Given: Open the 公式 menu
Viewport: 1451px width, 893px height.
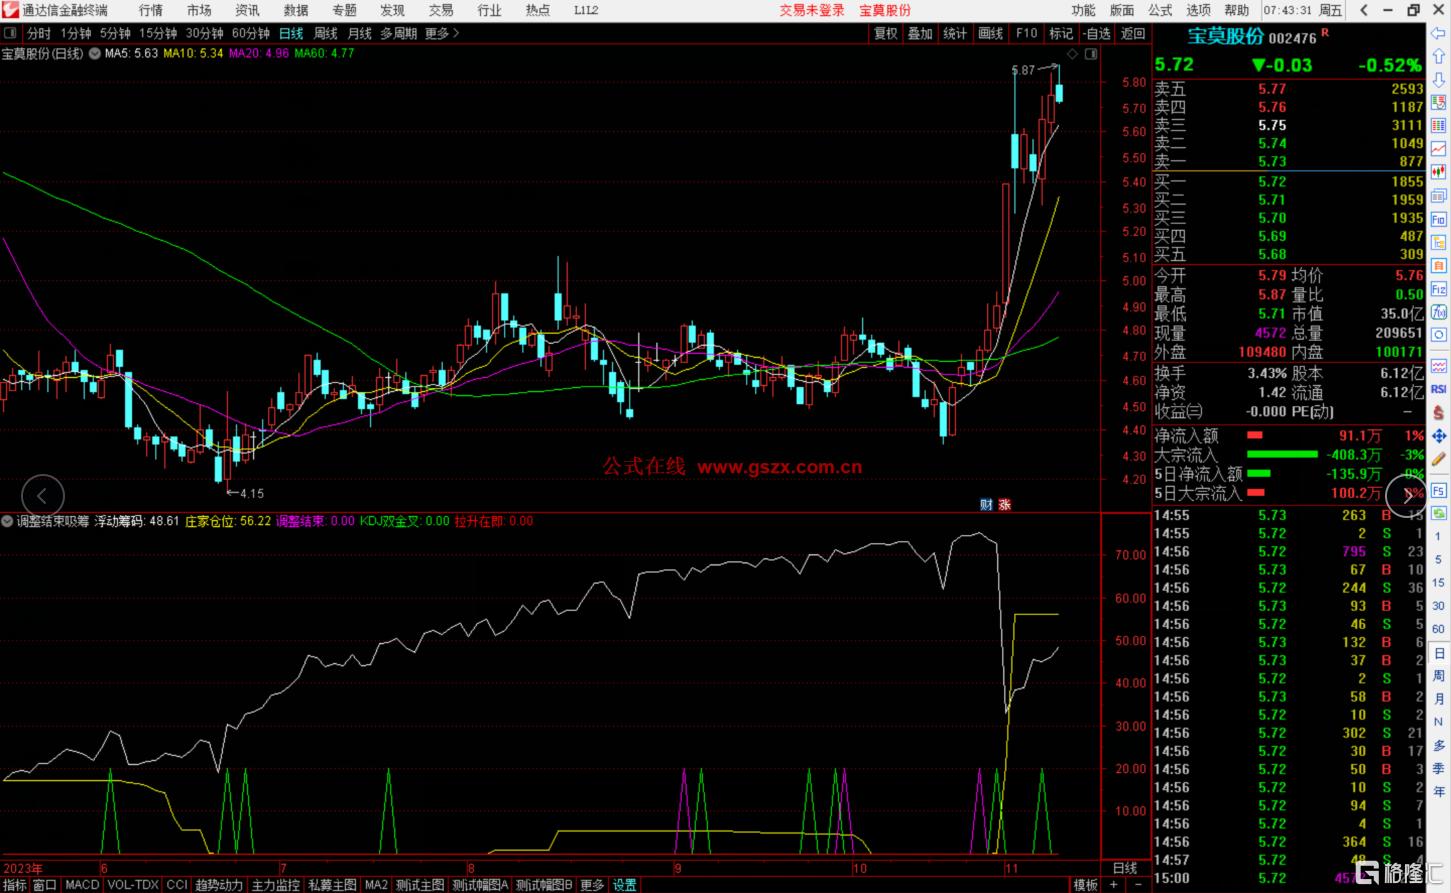Looking at the screenshot, I should tap(1160, 10).
